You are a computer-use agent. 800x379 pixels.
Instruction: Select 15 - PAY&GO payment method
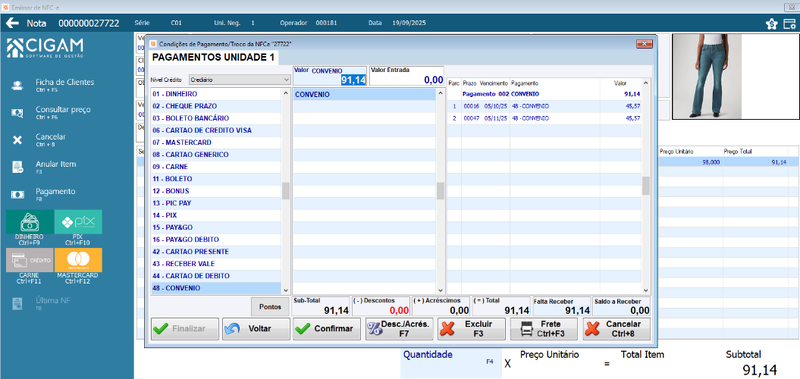(x=216, y=228)
